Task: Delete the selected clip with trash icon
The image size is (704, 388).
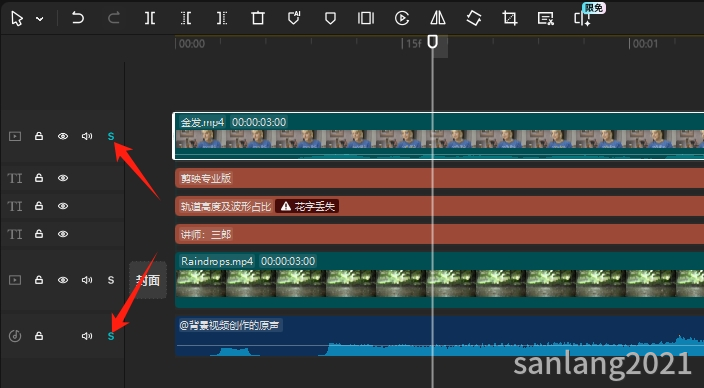Action: [x=258, y=18]
